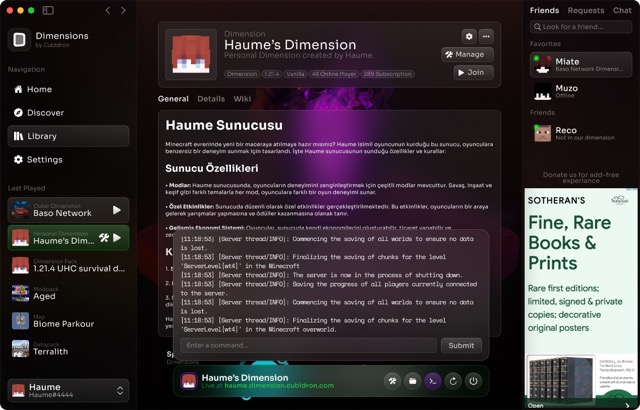
Task: Click the Haume Sunucusu heading
Action: [x=224, y=125]
